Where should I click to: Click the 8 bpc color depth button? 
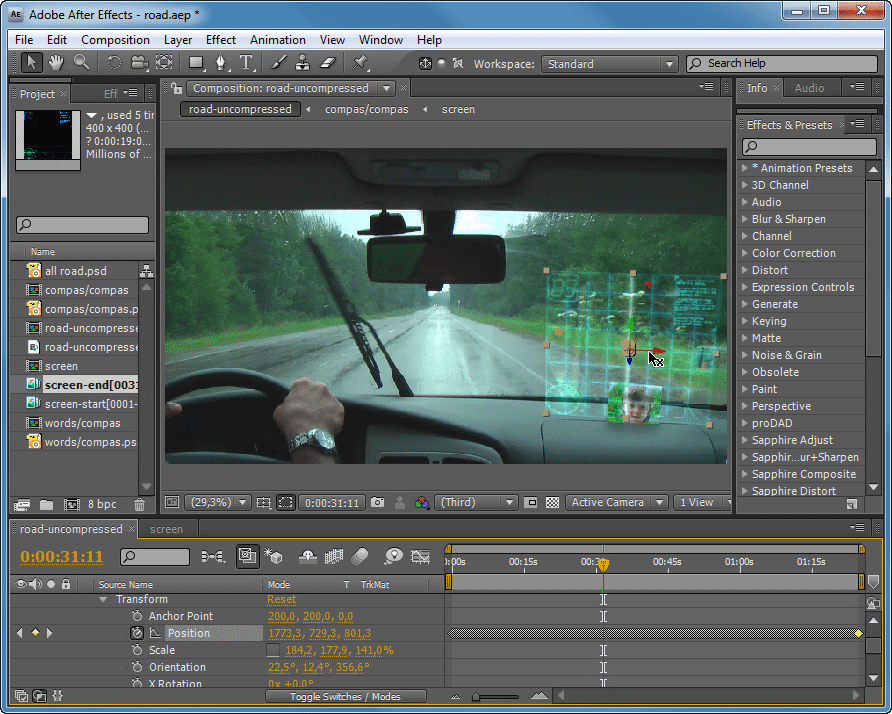(102, 504)
